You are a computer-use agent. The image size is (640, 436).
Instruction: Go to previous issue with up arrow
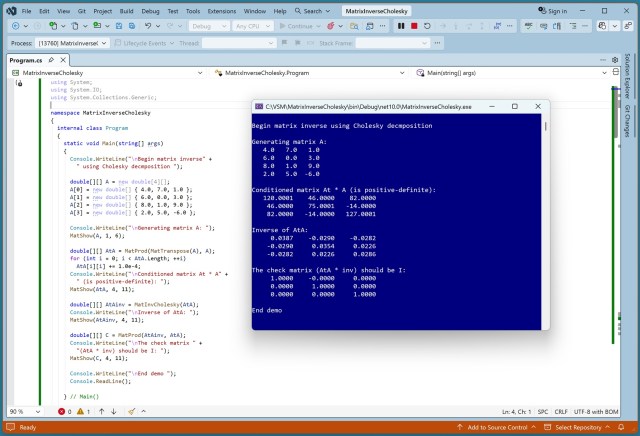(102, 411)
